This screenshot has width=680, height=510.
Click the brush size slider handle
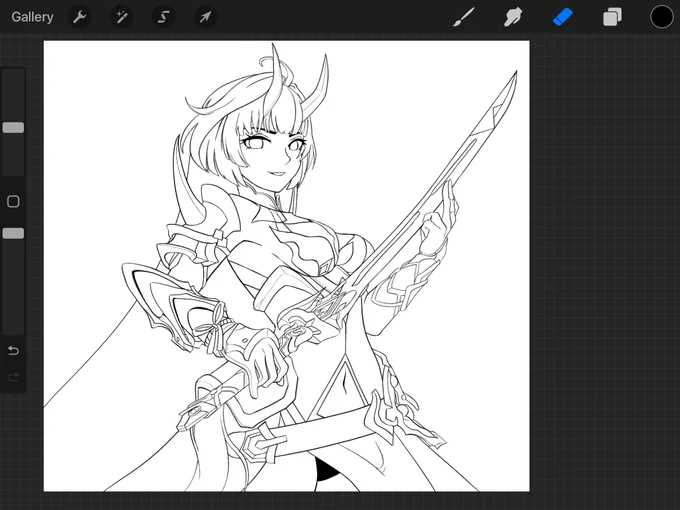point(13,128)
